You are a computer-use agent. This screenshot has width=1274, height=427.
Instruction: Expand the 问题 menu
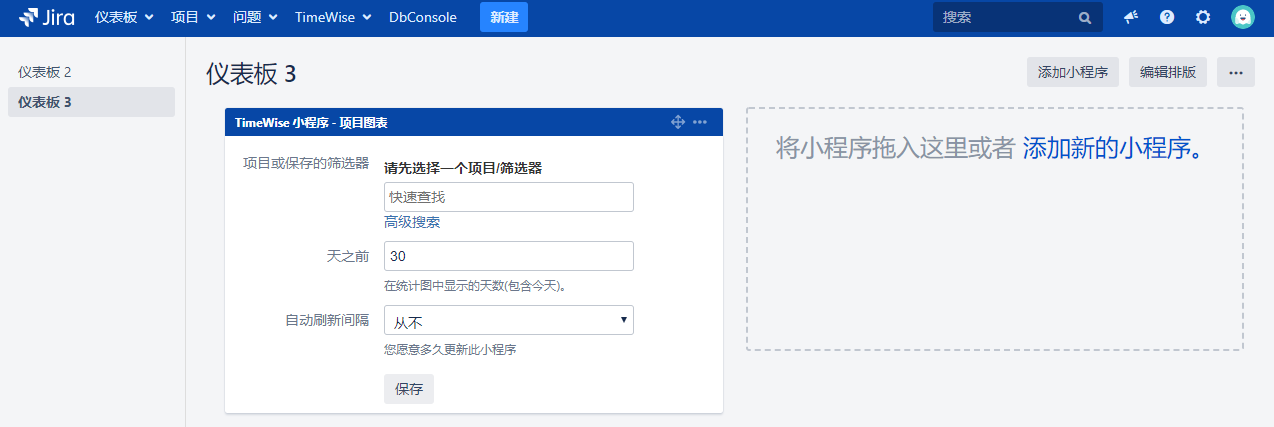point(254,17)
